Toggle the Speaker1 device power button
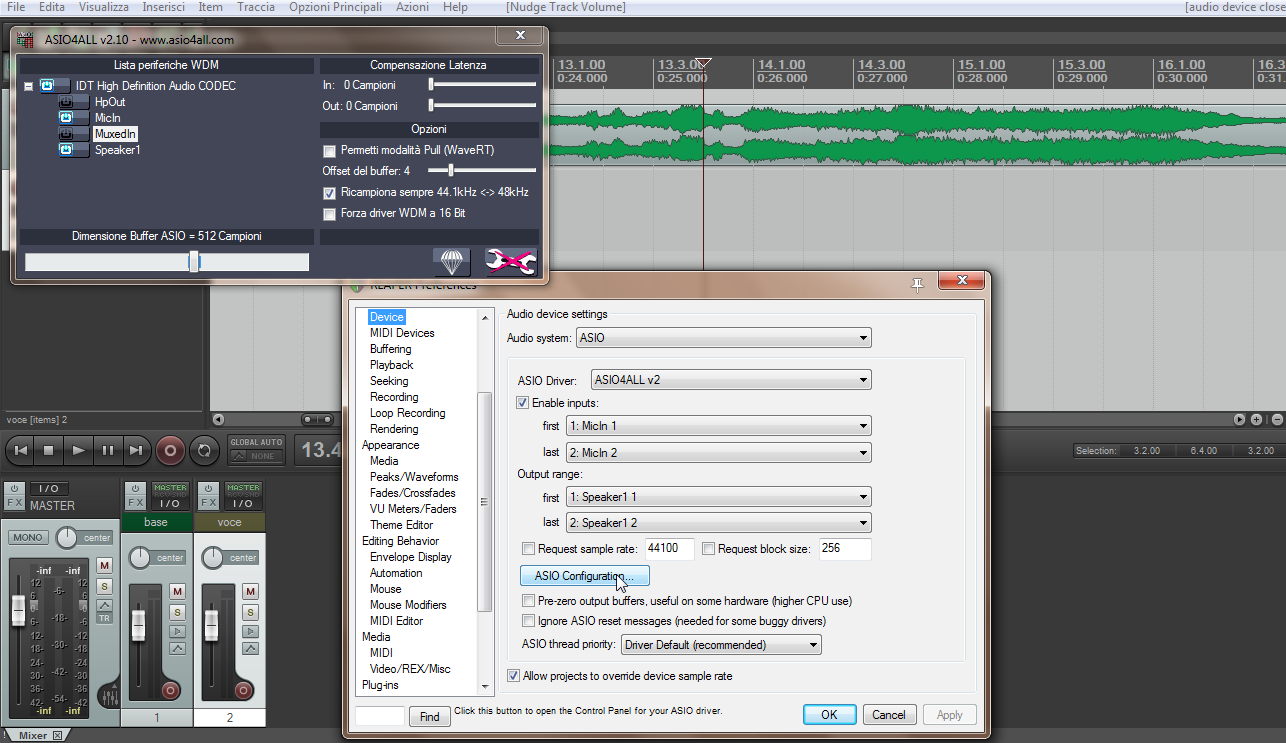The width and height of the screenshot is (1286, 743). click(x=73, y=150)
